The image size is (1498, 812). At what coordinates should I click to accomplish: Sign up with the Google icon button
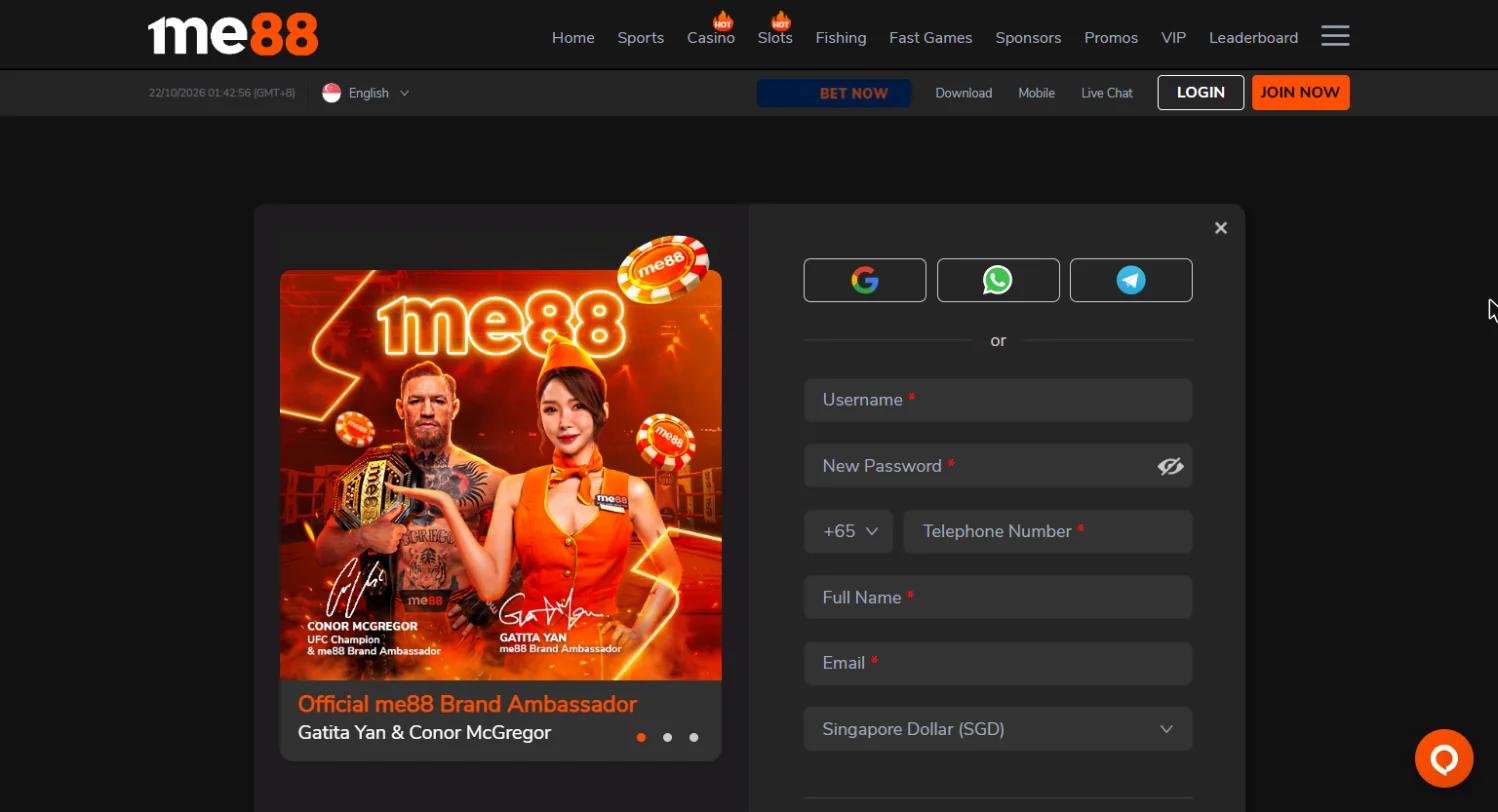[x=865, y=280]
